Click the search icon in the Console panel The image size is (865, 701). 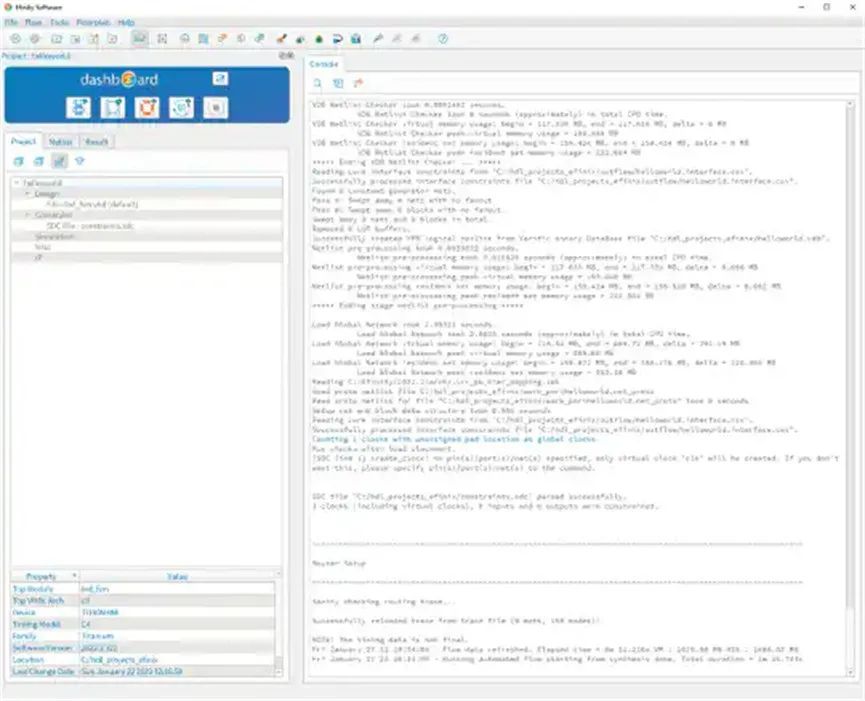[318, 83]
